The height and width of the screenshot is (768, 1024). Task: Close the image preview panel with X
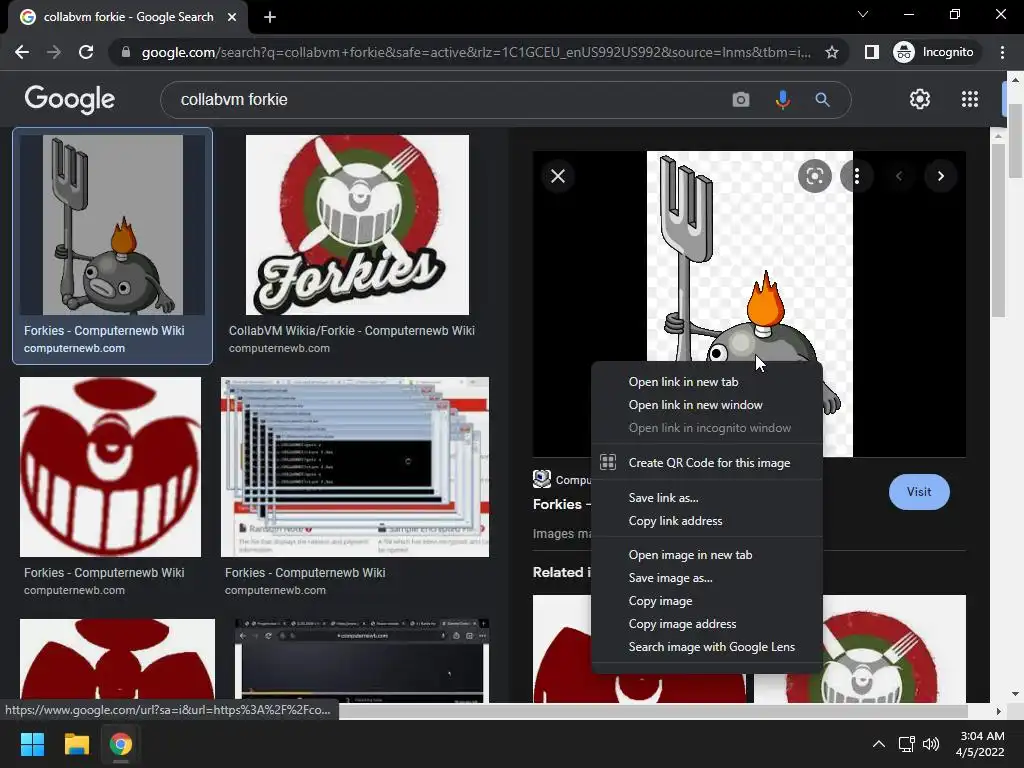tap(558, 176)
